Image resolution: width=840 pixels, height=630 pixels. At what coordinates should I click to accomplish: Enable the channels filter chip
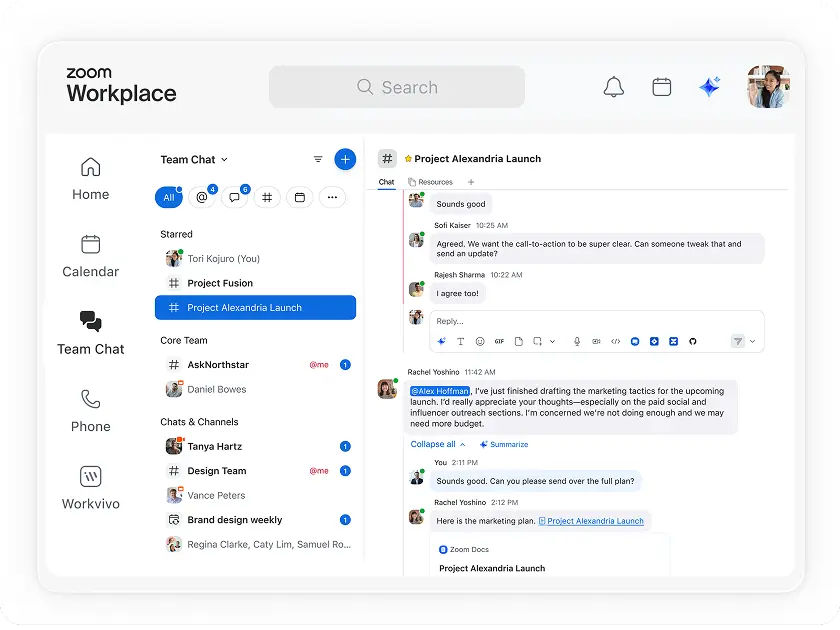(267, 197)
